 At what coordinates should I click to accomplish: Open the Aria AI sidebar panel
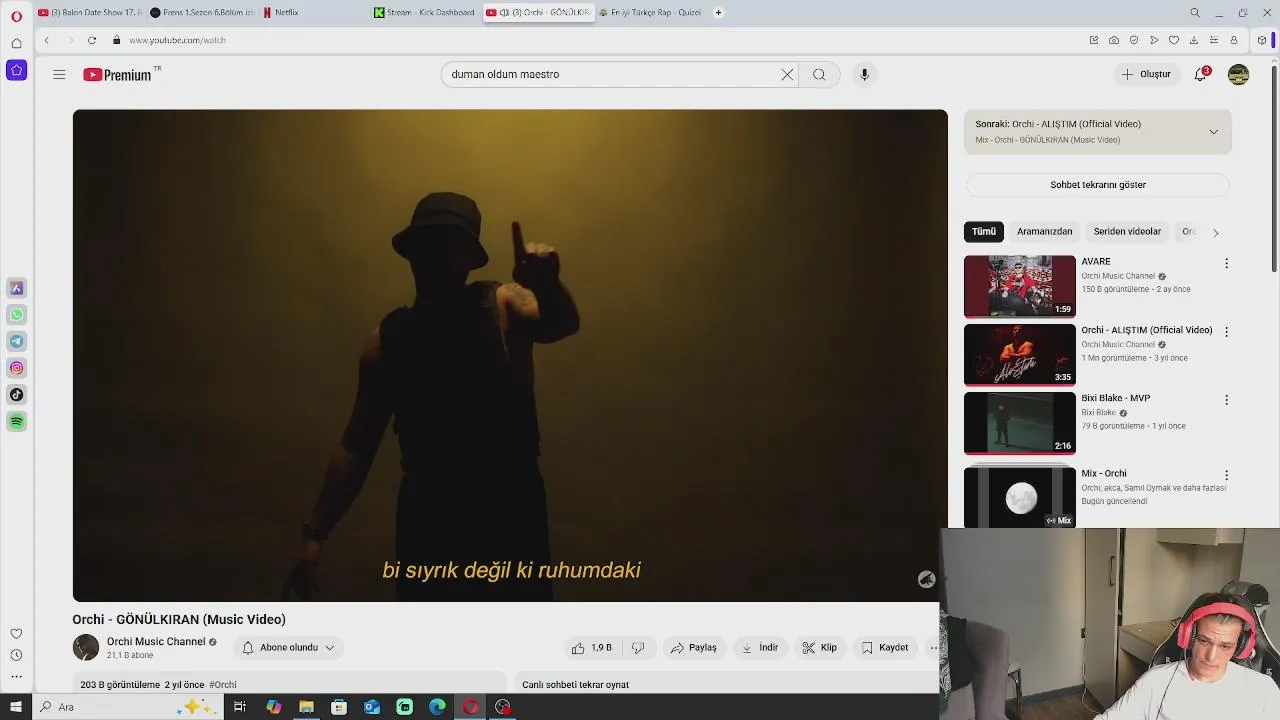tap(16, 70)
